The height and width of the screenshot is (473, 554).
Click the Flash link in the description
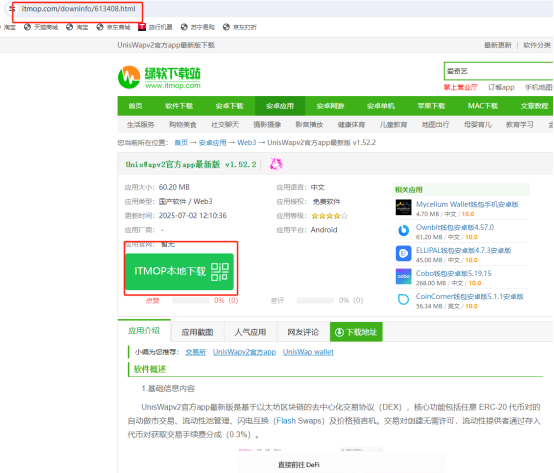coord(286,421)
